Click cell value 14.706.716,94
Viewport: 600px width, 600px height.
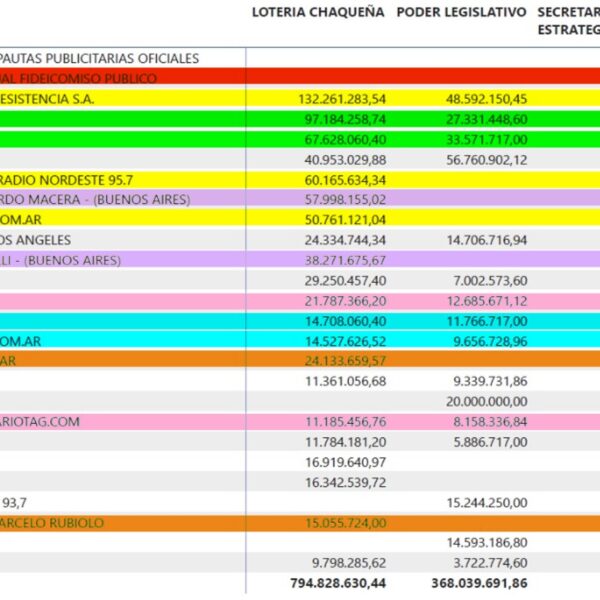[x=487, y=240]
